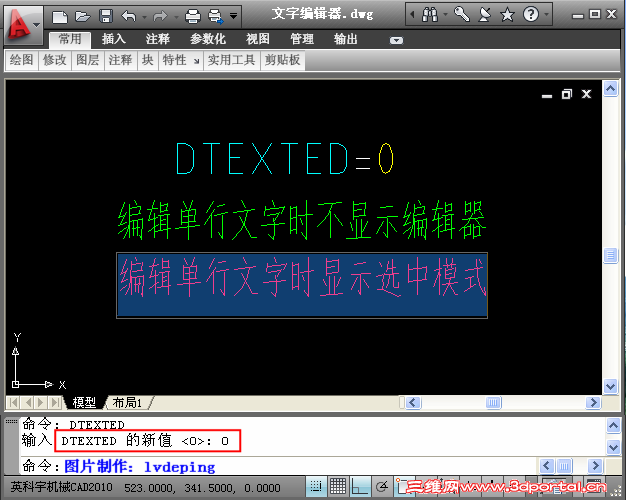This screenshot has height=500, width=626.
Task: Select the 模型 layout tab
Action: [84, 403]
